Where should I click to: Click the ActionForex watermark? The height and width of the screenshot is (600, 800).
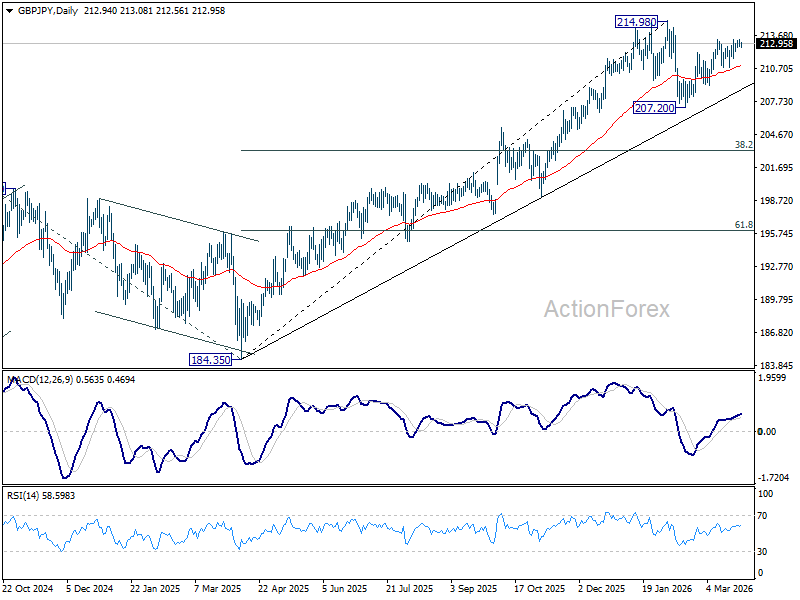607,309
